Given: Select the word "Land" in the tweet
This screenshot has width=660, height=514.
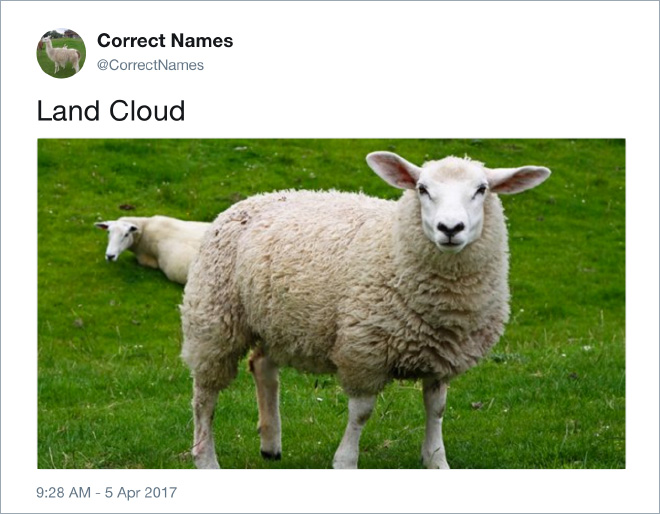Looking at the screenshot, I should tap(68, 111).
